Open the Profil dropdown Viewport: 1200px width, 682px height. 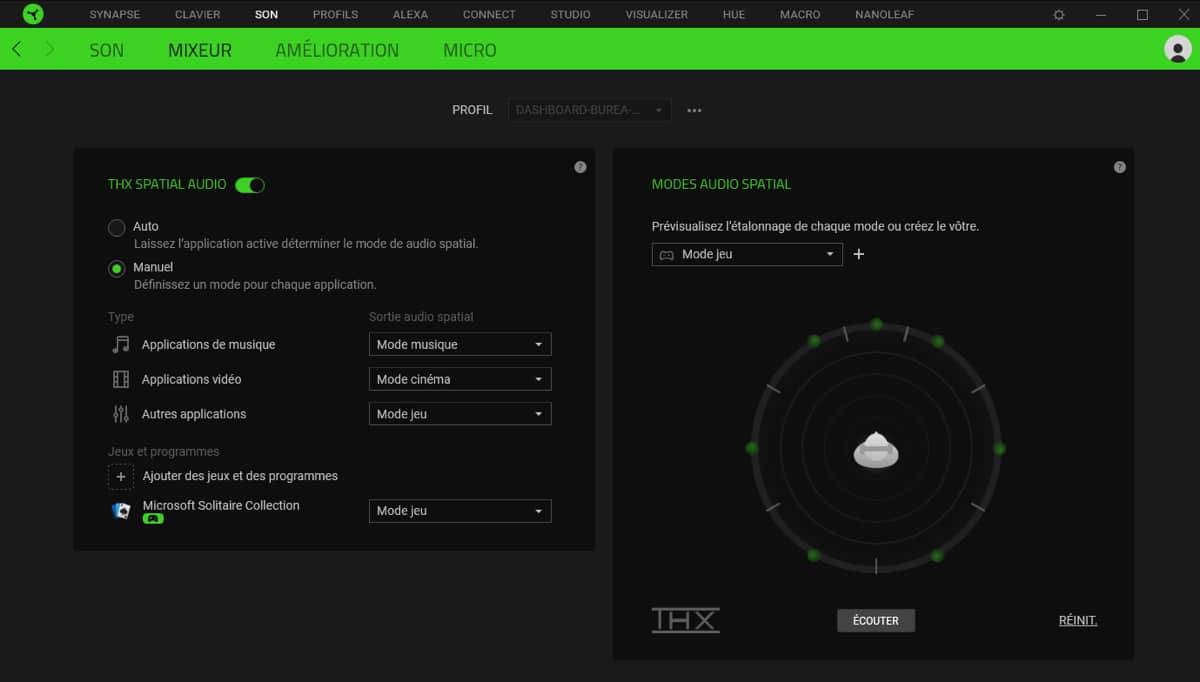pyautogui.click(x=589, y=110)
